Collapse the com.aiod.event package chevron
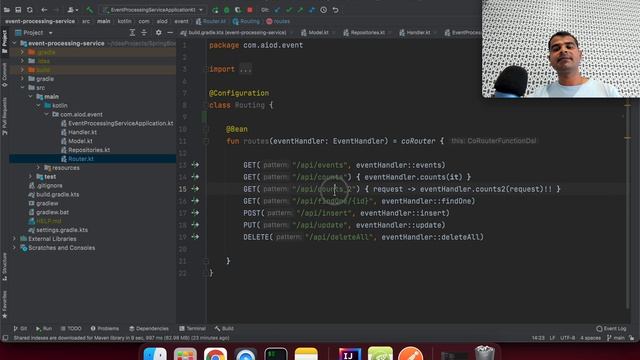Screen dimensions: 640x360 (47, 115)
